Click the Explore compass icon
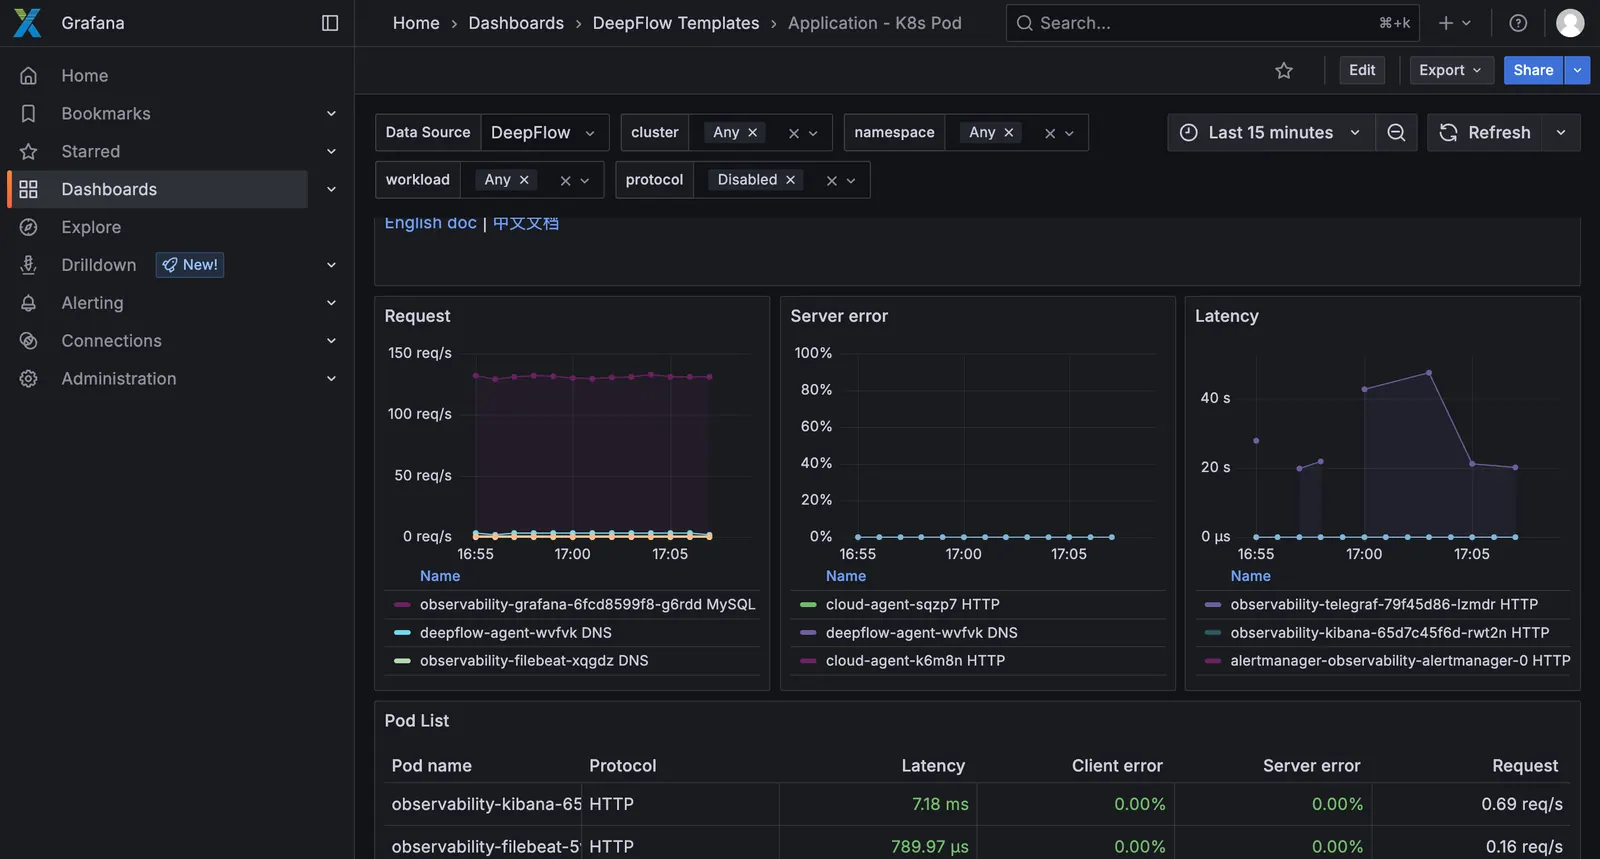1600x859 pixels. tap(28, 228)
